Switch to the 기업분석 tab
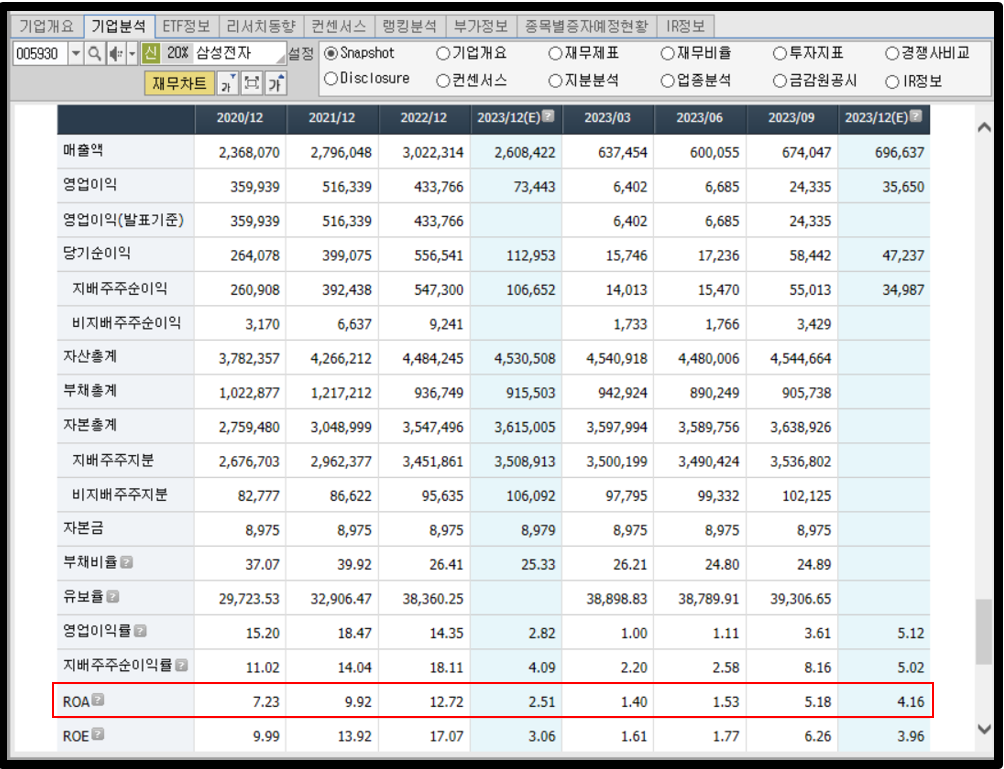The height and width of the screenshot is (769, 1004). point(119,26)
